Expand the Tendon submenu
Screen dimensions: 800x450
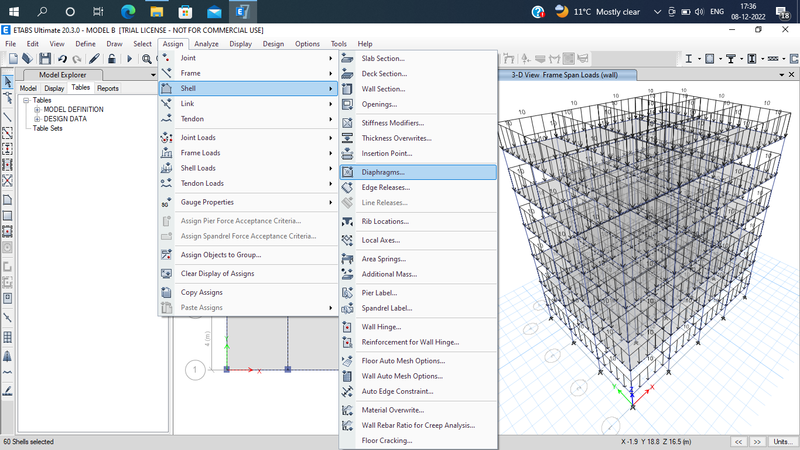[x=248, y=119]
